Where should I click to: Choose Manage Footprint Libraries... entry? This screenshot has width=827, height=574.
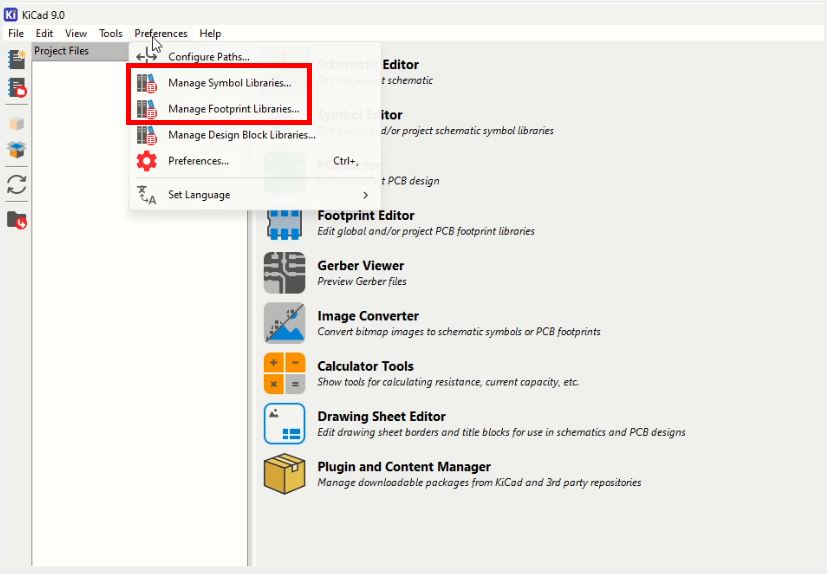point(255,109)
